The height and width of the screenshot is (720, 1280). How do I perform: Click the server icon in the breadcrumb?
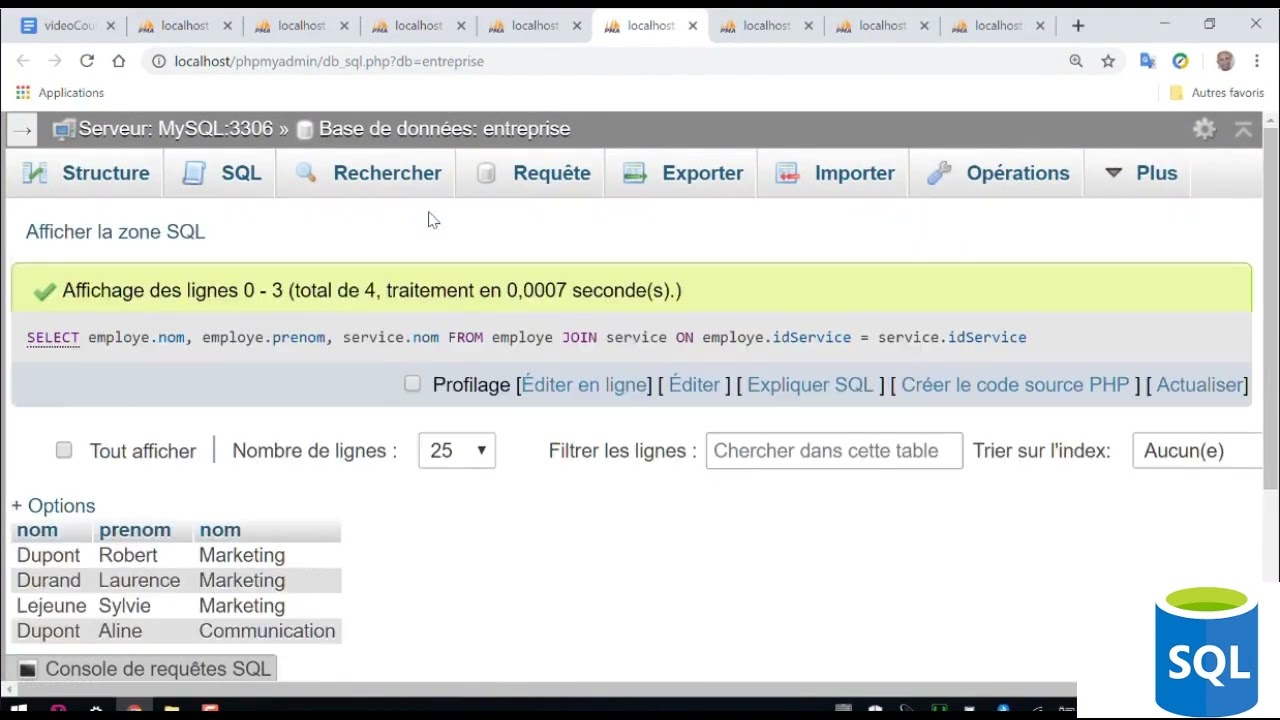click(x=64, y=129)
